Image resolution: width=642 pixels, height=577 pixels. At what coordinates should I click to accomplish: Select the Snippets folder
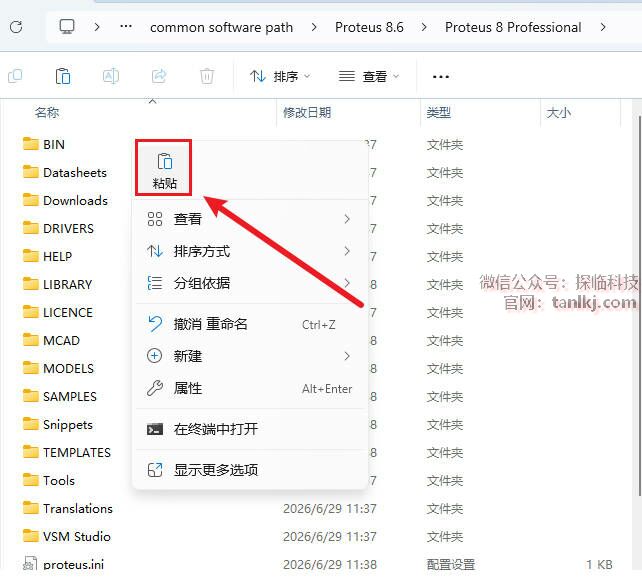point(58,424)
